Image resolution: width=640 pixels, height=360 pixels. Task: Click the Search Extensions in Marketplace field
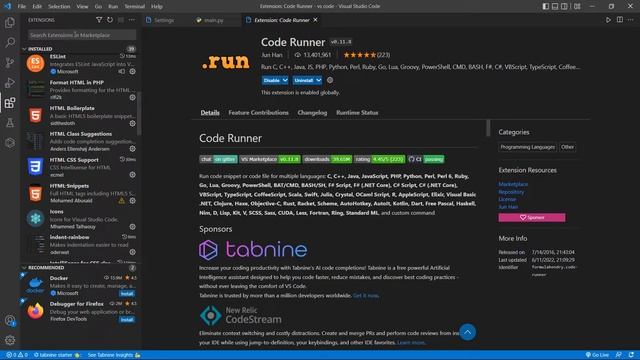pos(82,35)
